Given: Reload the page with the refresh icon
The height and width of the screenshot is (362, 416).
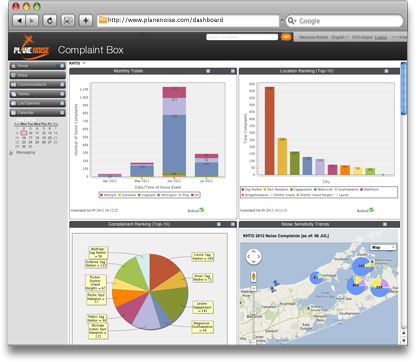Looking at the screenshot, I should 50,21.
